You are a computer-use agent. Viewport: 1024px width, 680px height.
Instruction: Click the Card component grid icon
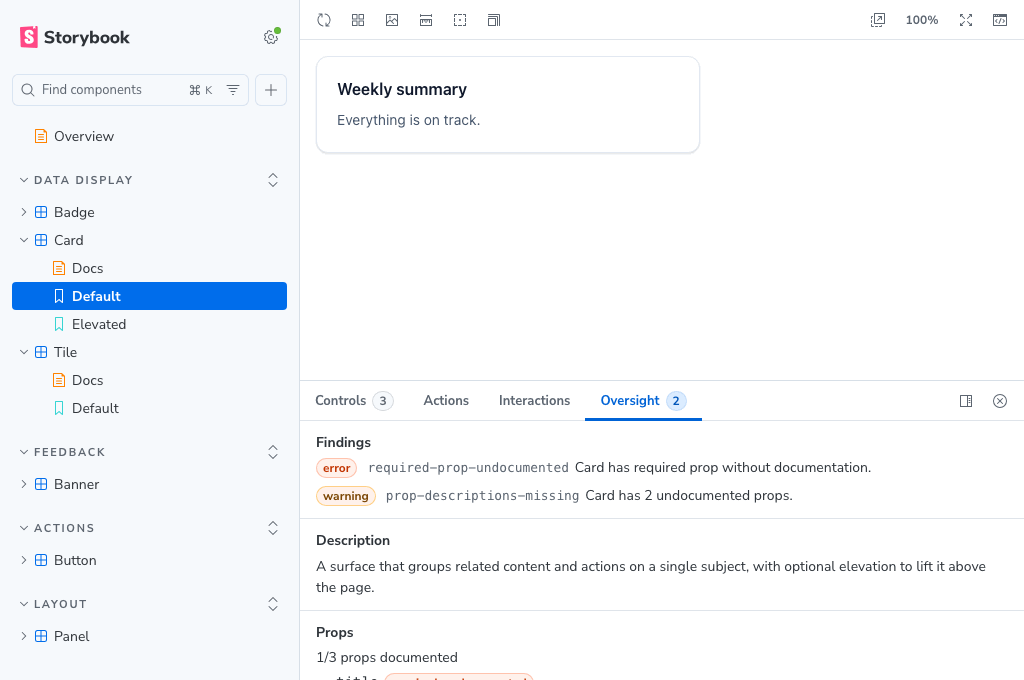click(41, 240)
